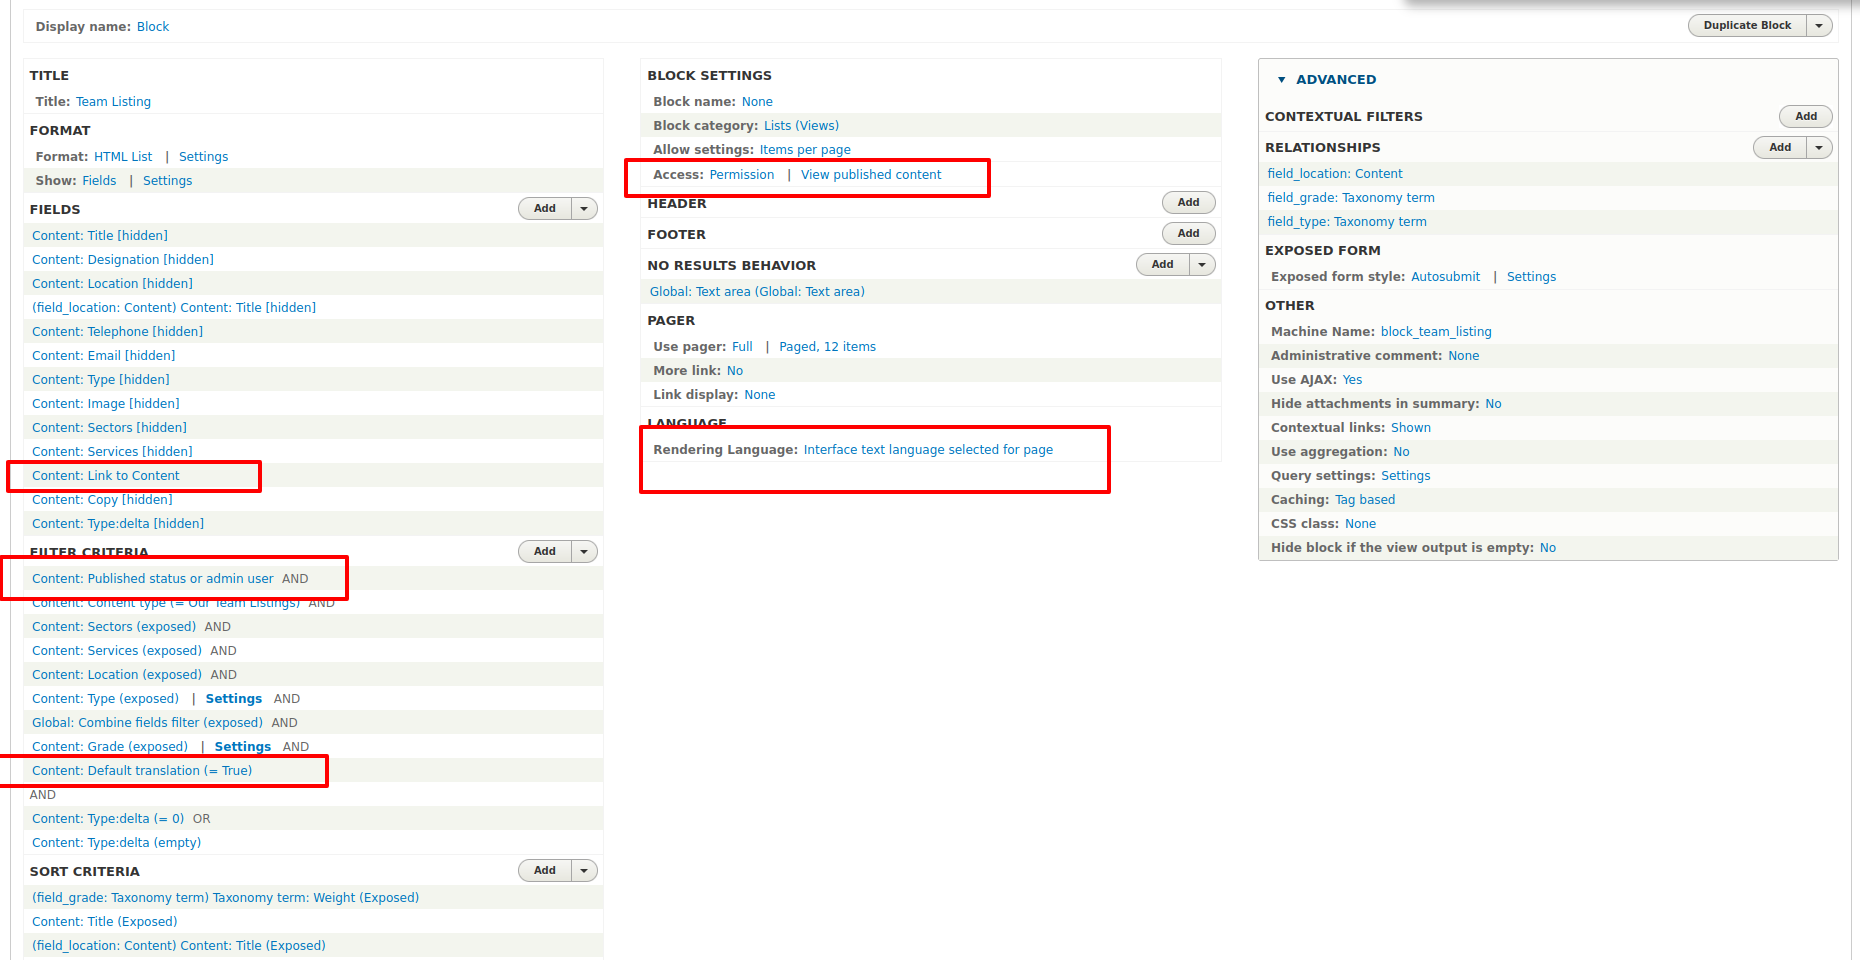Open Query settings under OTHER
The image size is (1860, 960).
(1405, 475)
